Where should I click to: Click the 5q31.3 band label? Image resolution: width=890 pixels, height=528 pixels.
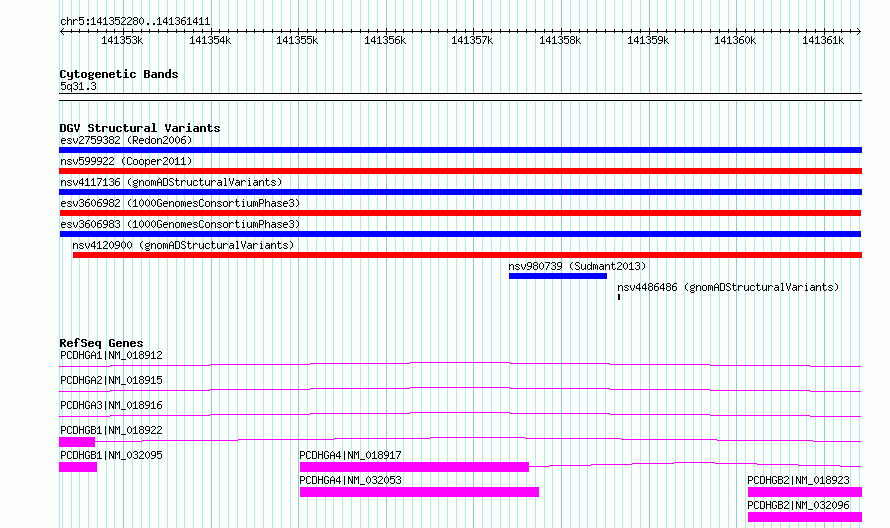(78, 86)
